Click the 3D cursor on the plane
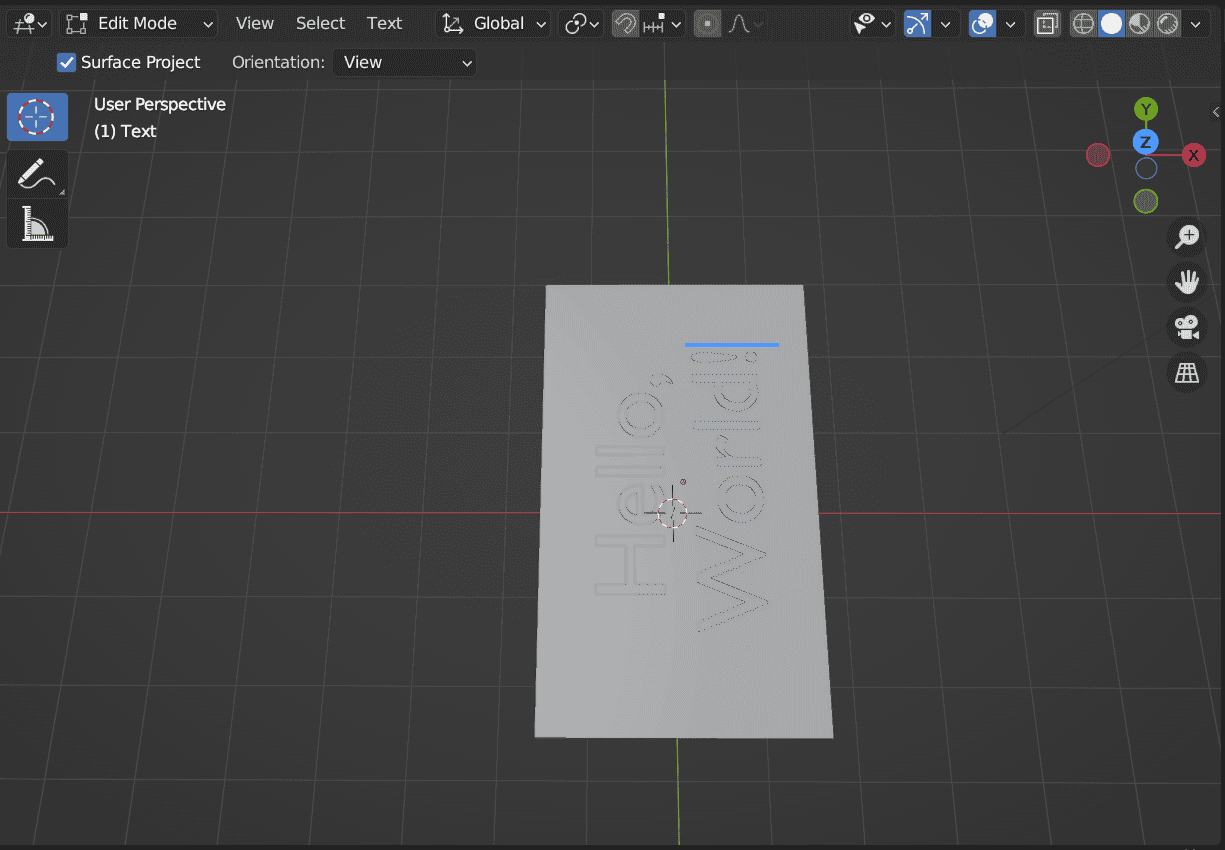The width and height of the screenshot is (1225, 850). (674, 513)
